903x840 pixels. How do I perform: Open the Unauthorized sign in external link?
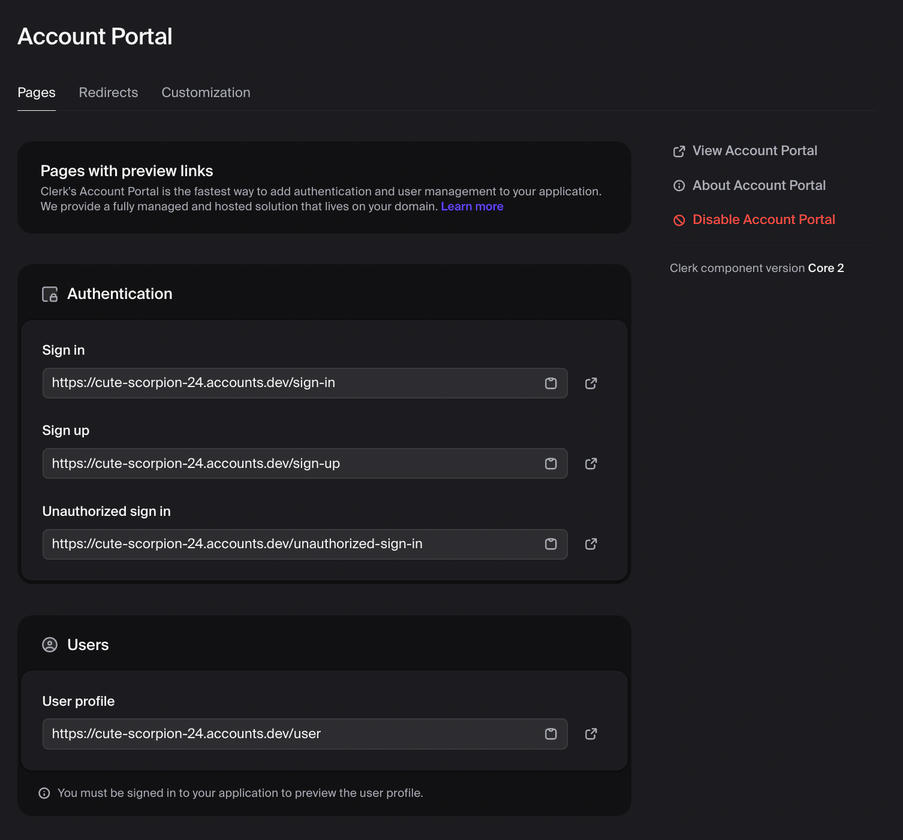[x=590, y=544]
